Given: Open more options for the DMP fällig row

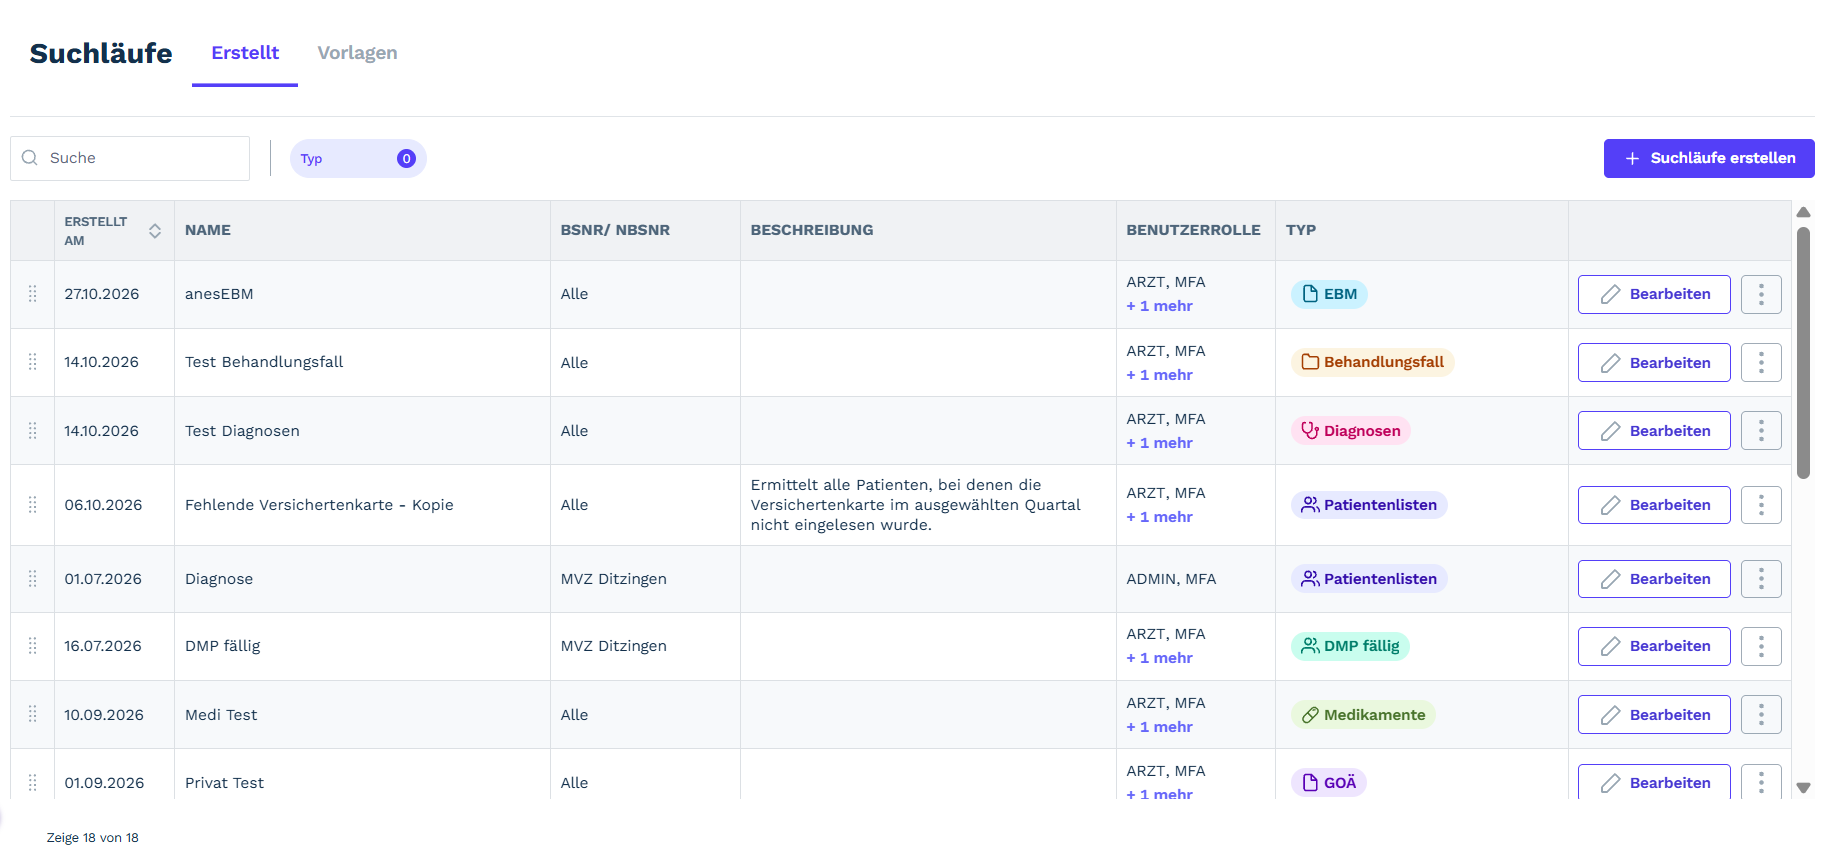Looking at the screenshot, I should coord(1761,646).
